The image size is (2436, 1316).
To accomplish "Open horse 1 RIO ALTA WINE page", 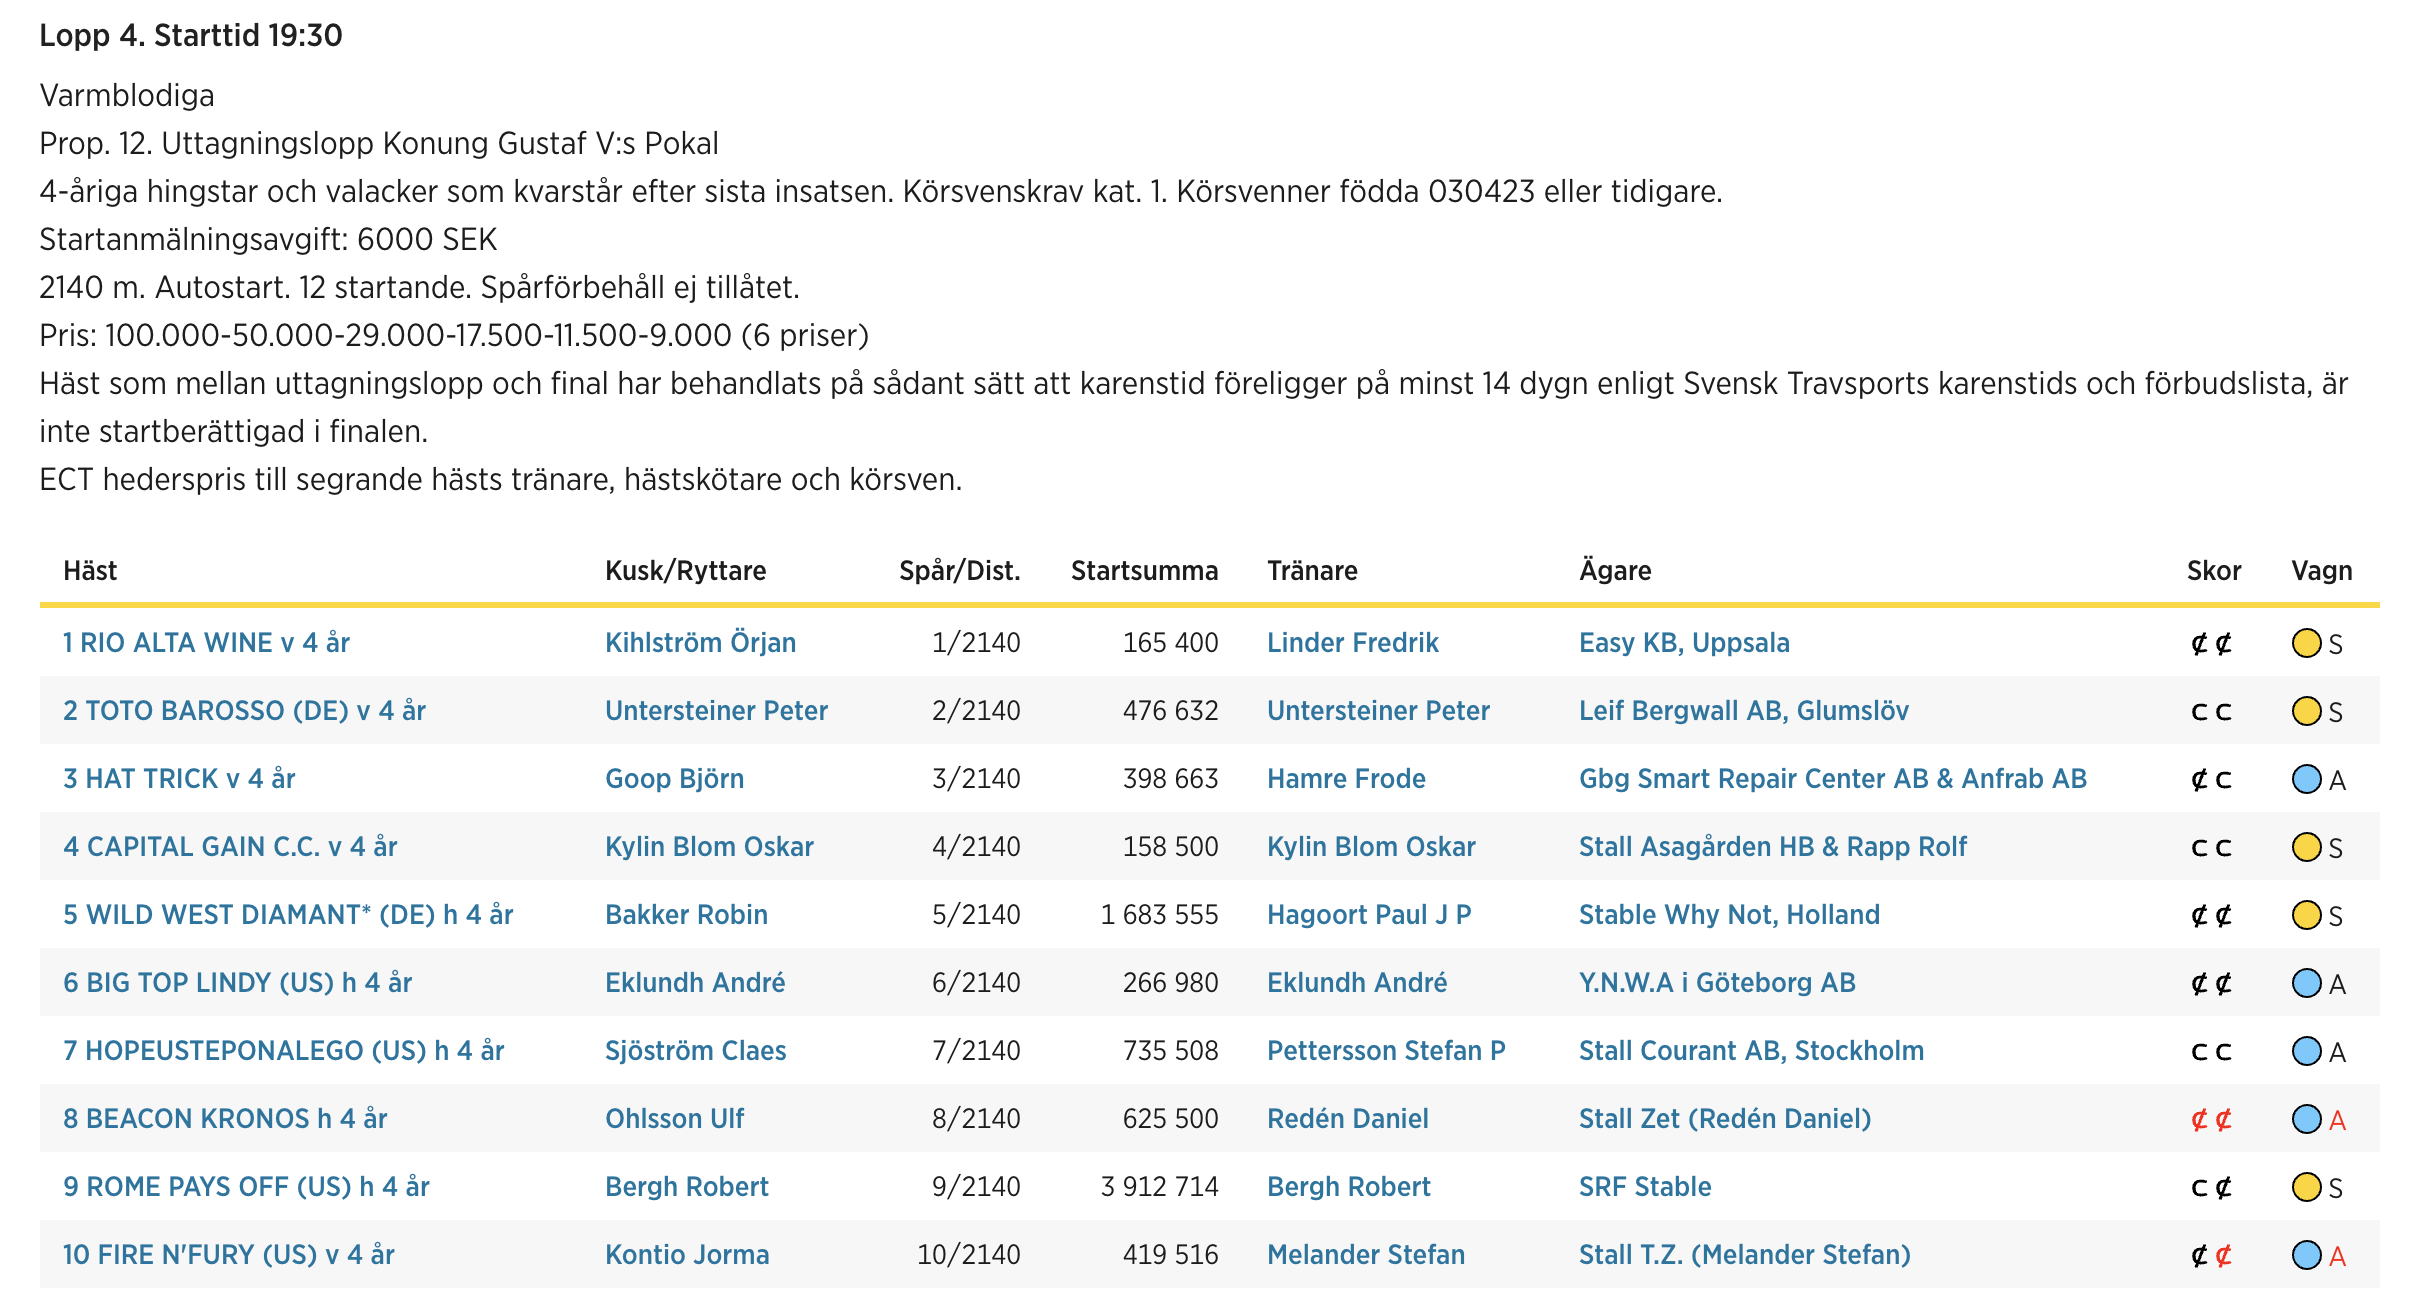I will click(206, 643).
